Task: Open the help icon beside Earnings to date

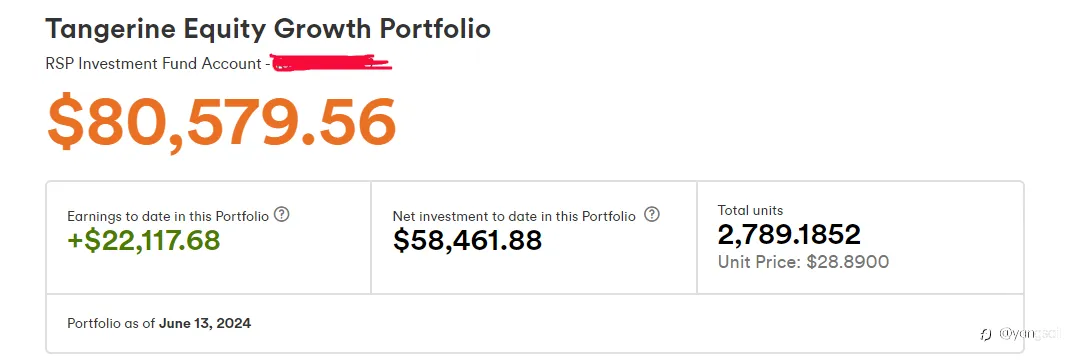Action: click(x=282, y=214)
